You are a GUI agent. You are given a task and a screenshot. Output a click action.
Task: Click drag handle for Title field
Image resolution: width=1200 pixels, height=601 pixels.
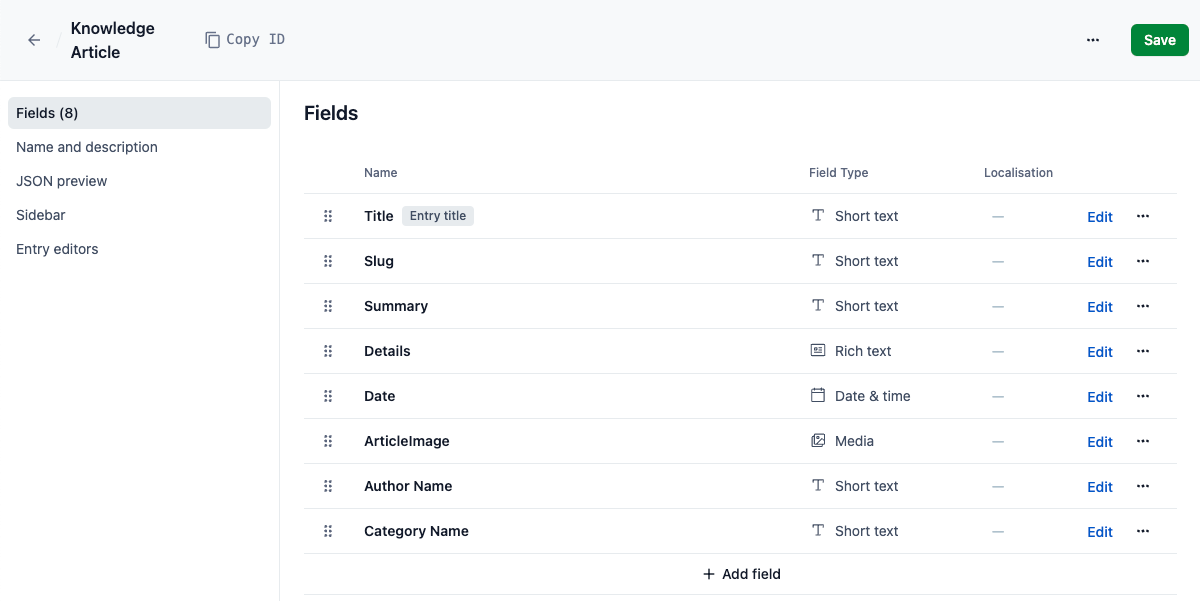click(x=328, y=216)
